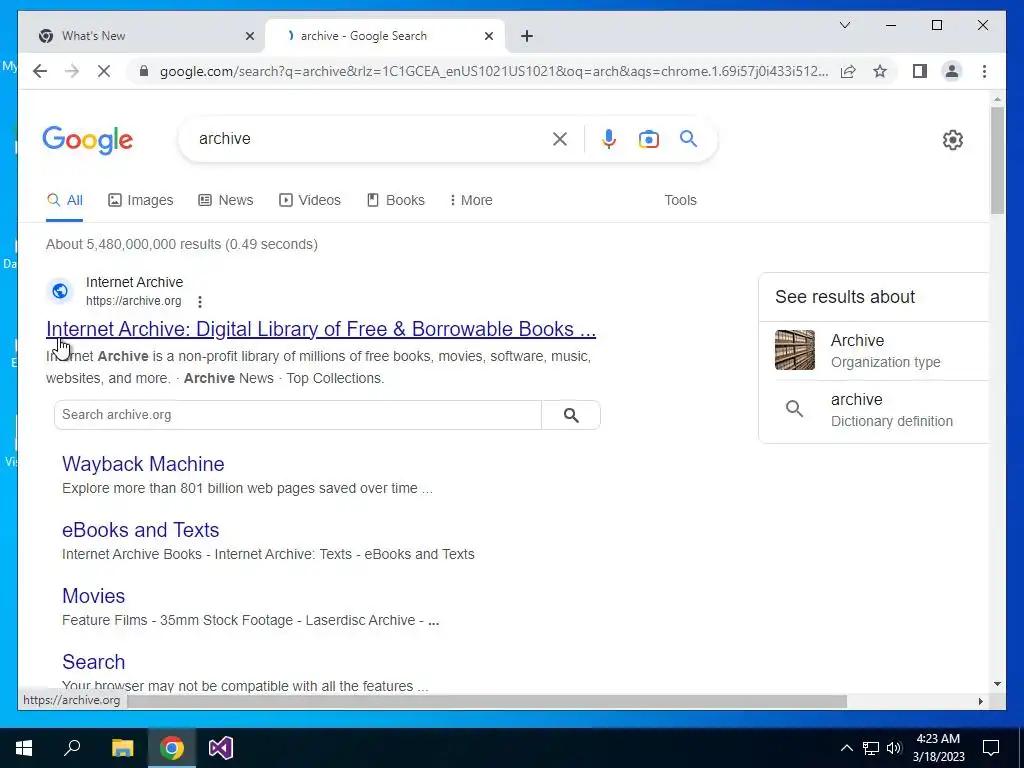Launch Visual Studio from taskbar
This screenshot has width=1024, height=768.
click(x=221, y=748)
